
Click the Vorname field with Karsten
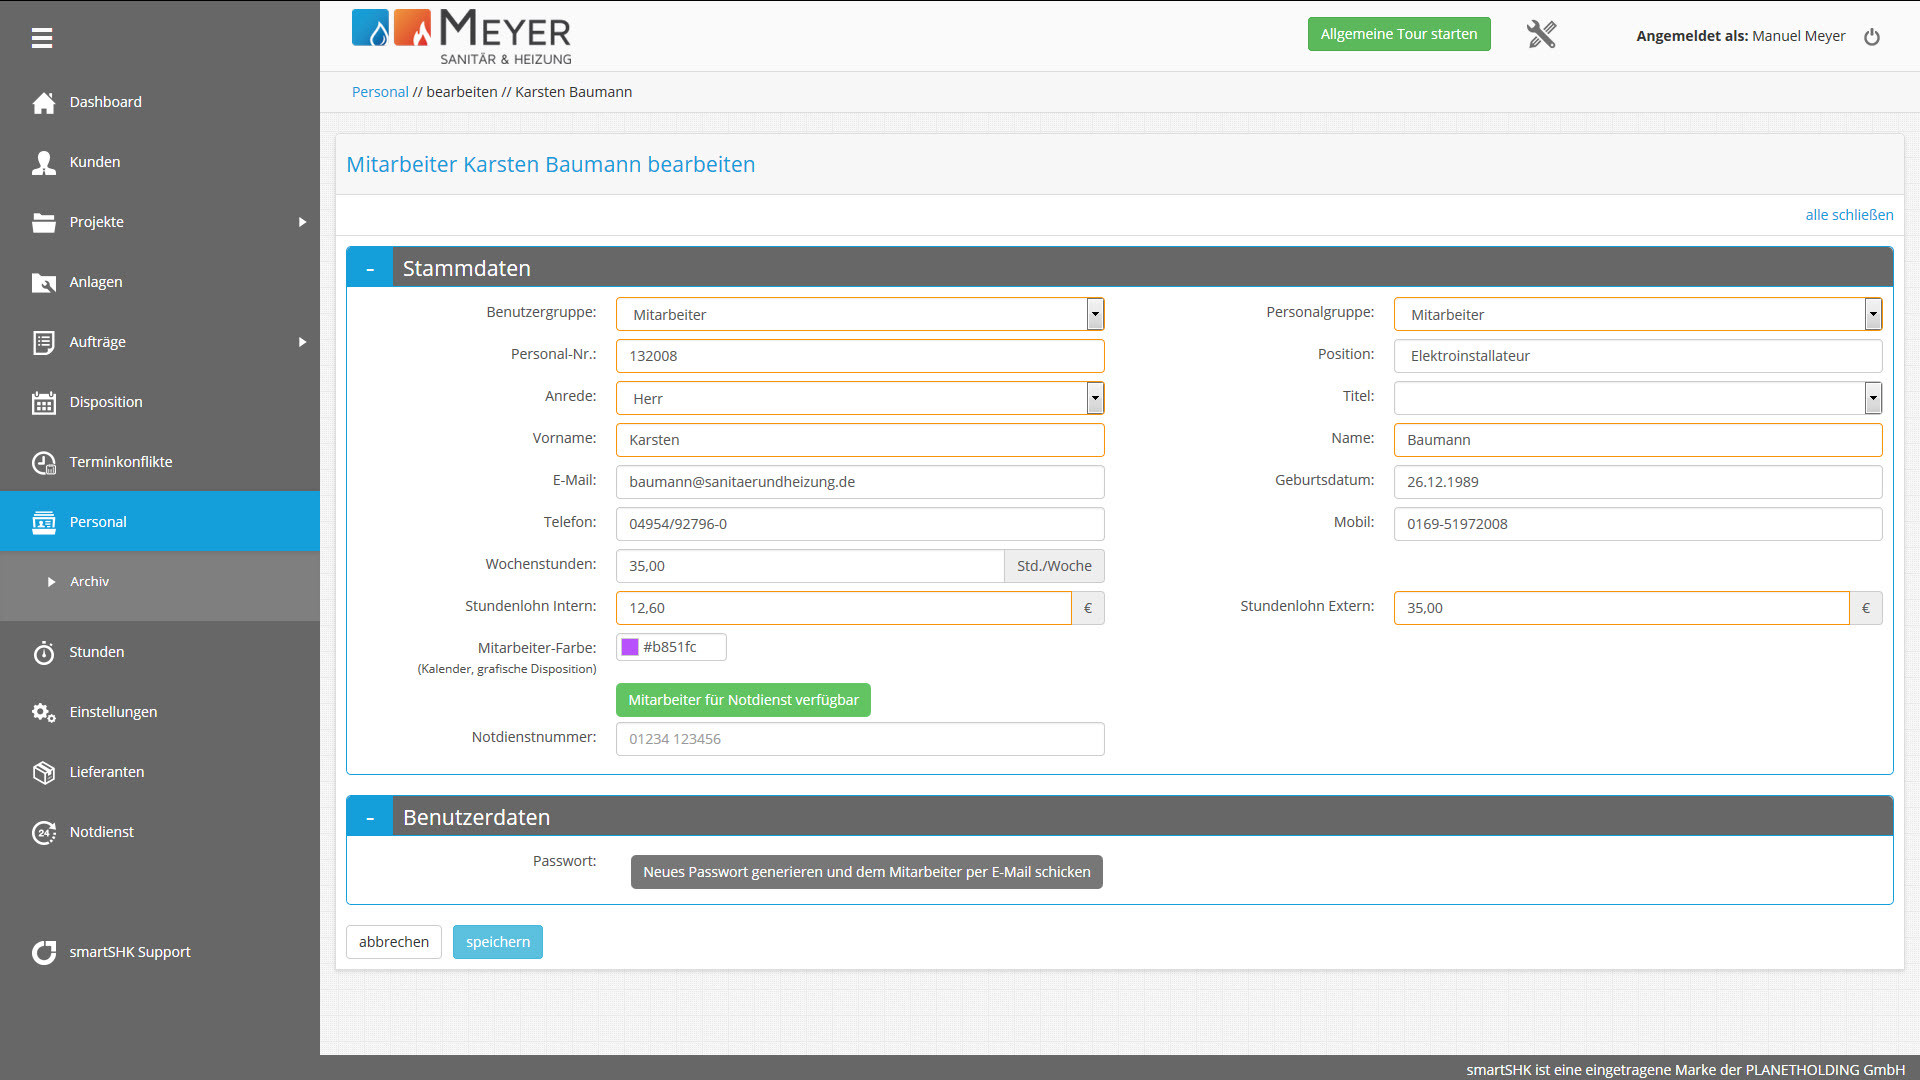click(860, 440)
